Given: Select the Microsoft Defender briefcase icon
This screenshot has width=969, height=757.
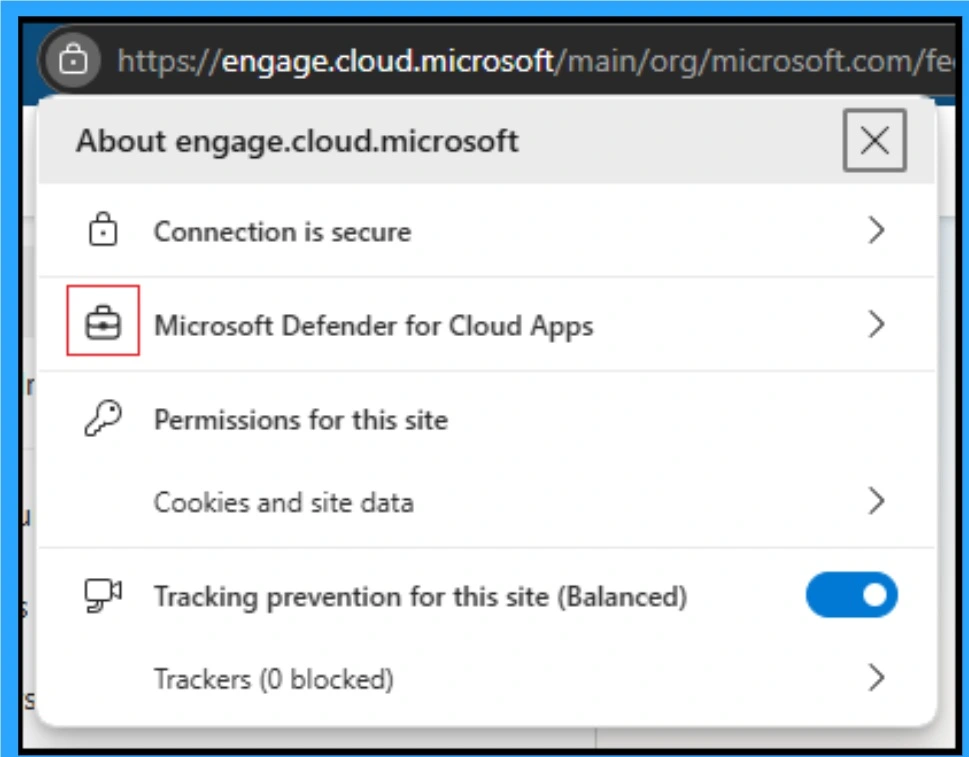Looking at the screenshot, I should [106, 323].
